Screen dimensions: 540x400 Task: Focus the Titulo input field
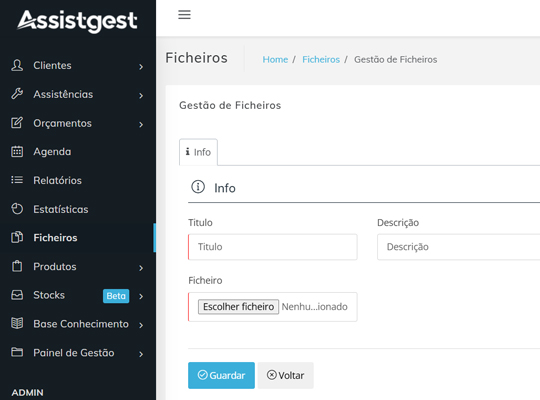pyautogui.click(x=273, y=247)
